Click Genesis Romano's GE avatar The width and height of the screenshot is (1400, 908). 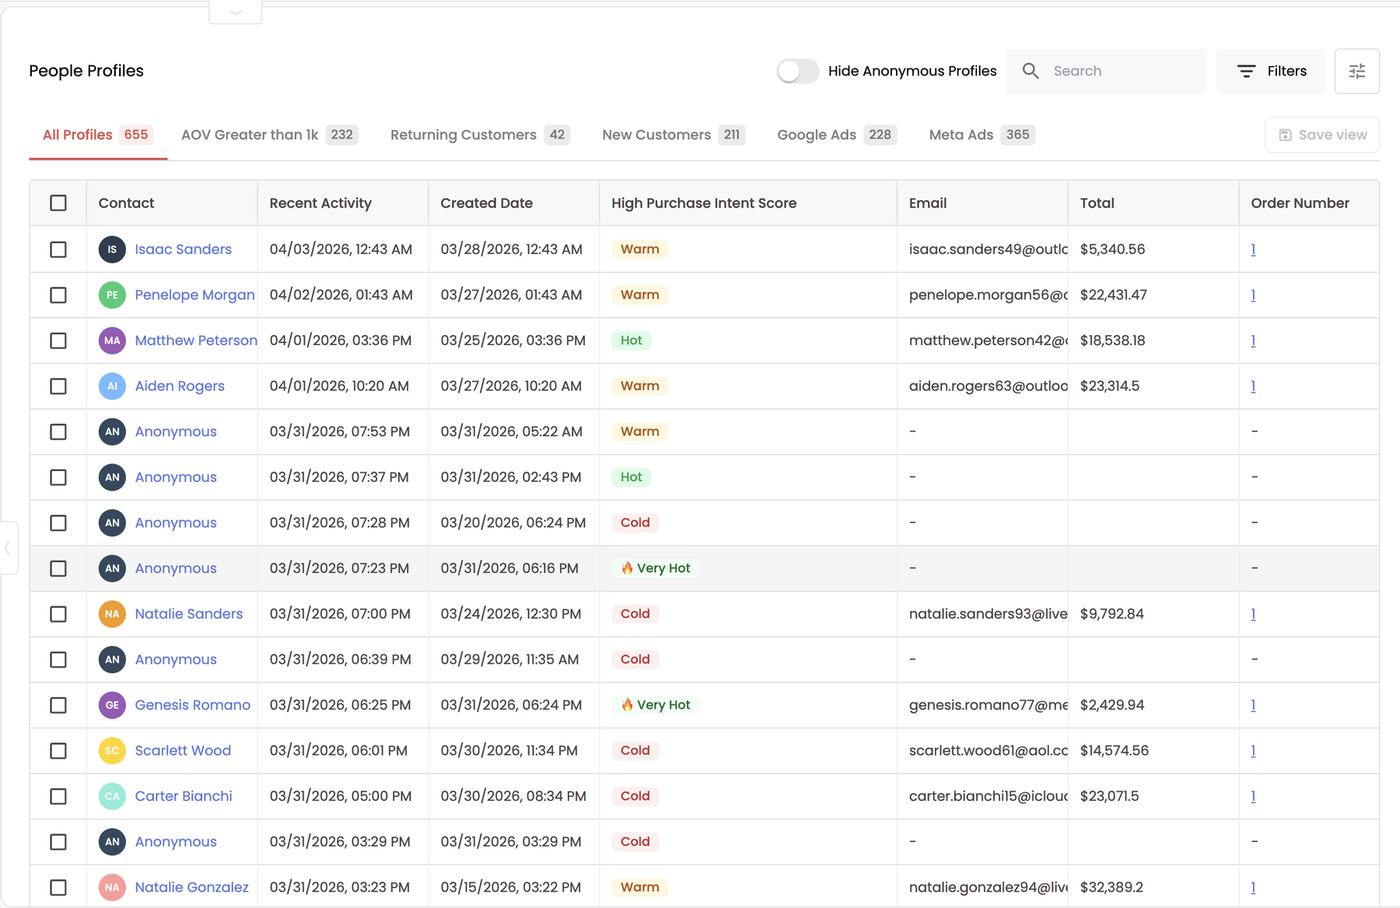tap(112, 705)
